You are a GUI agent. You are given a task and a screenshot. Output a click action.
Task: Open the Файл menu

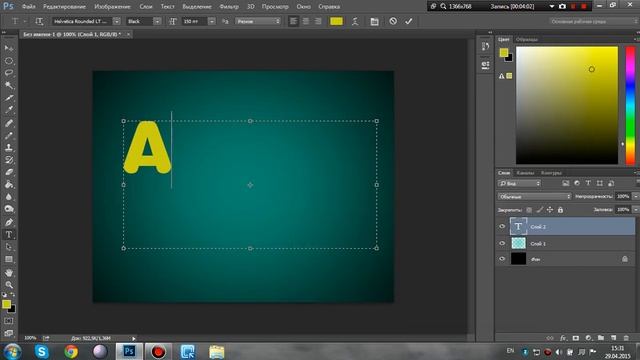pos(29,7)
